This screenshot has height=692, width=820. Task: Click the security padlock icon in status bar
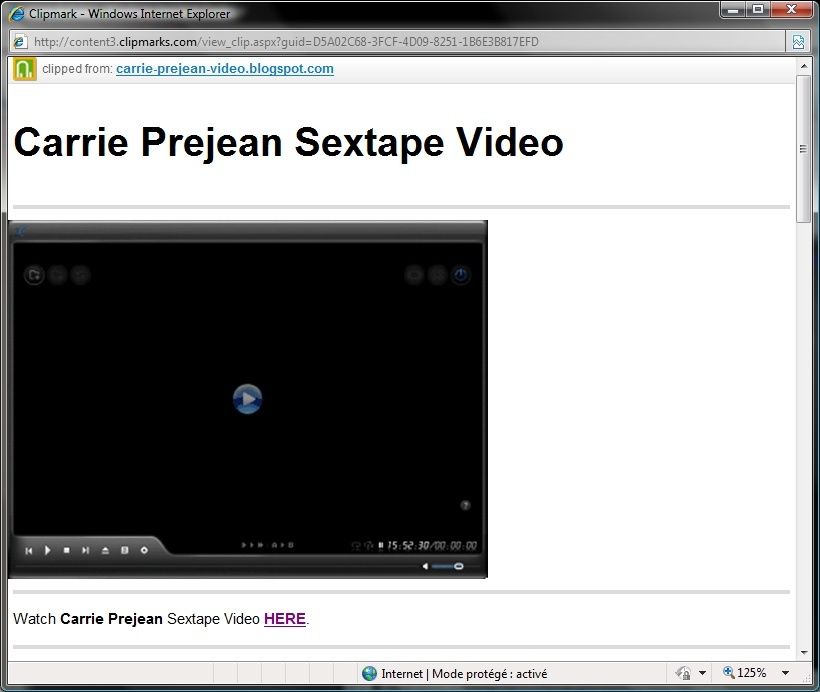(683, 673)
